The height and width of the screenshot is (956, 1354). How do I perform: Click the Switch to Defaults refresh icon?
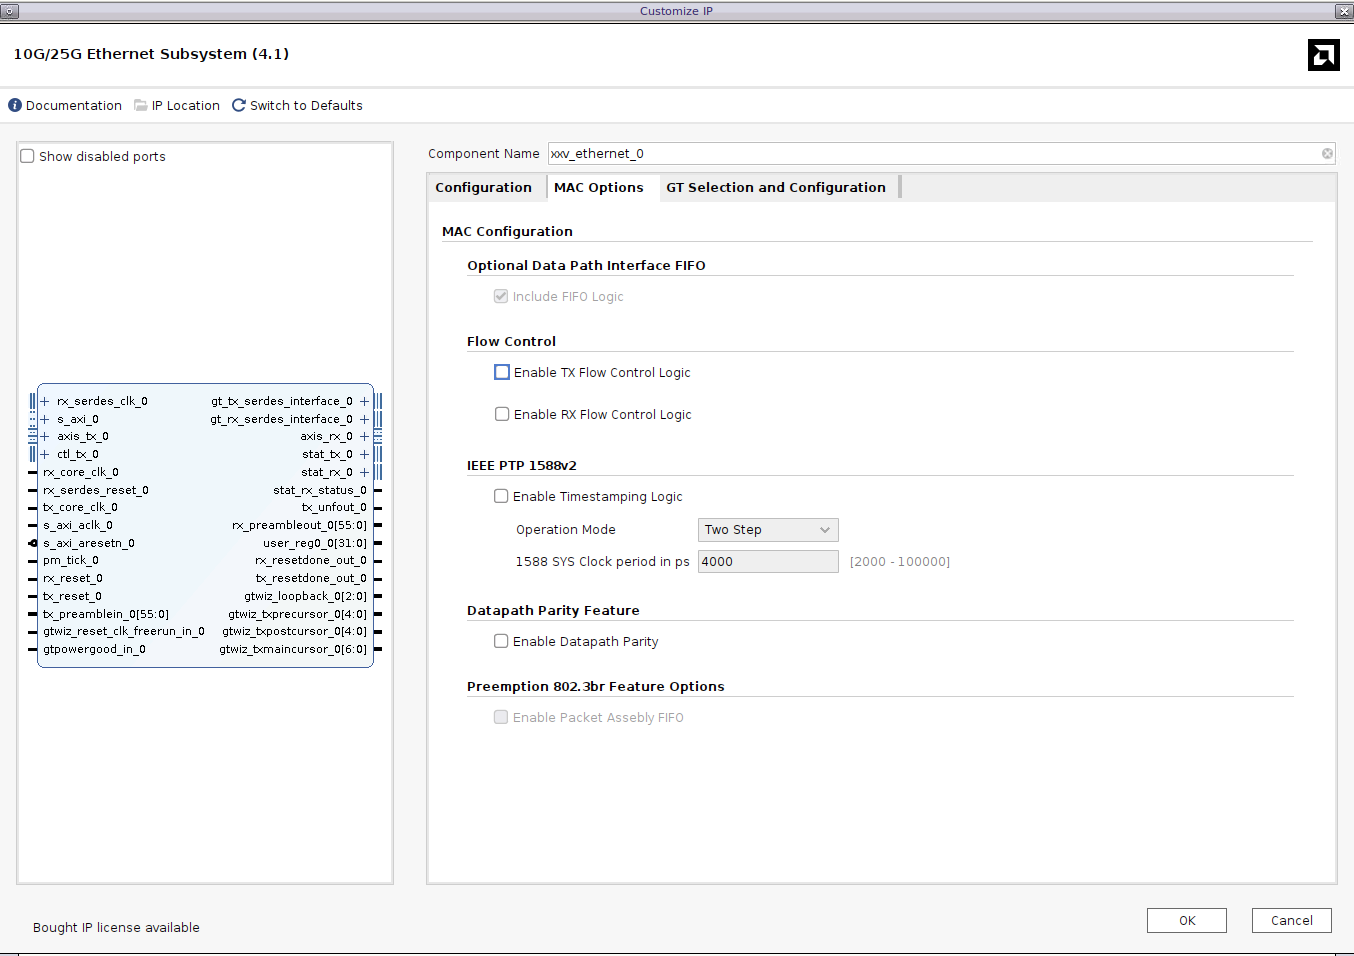pyautogui.click(x=239, y=105)
